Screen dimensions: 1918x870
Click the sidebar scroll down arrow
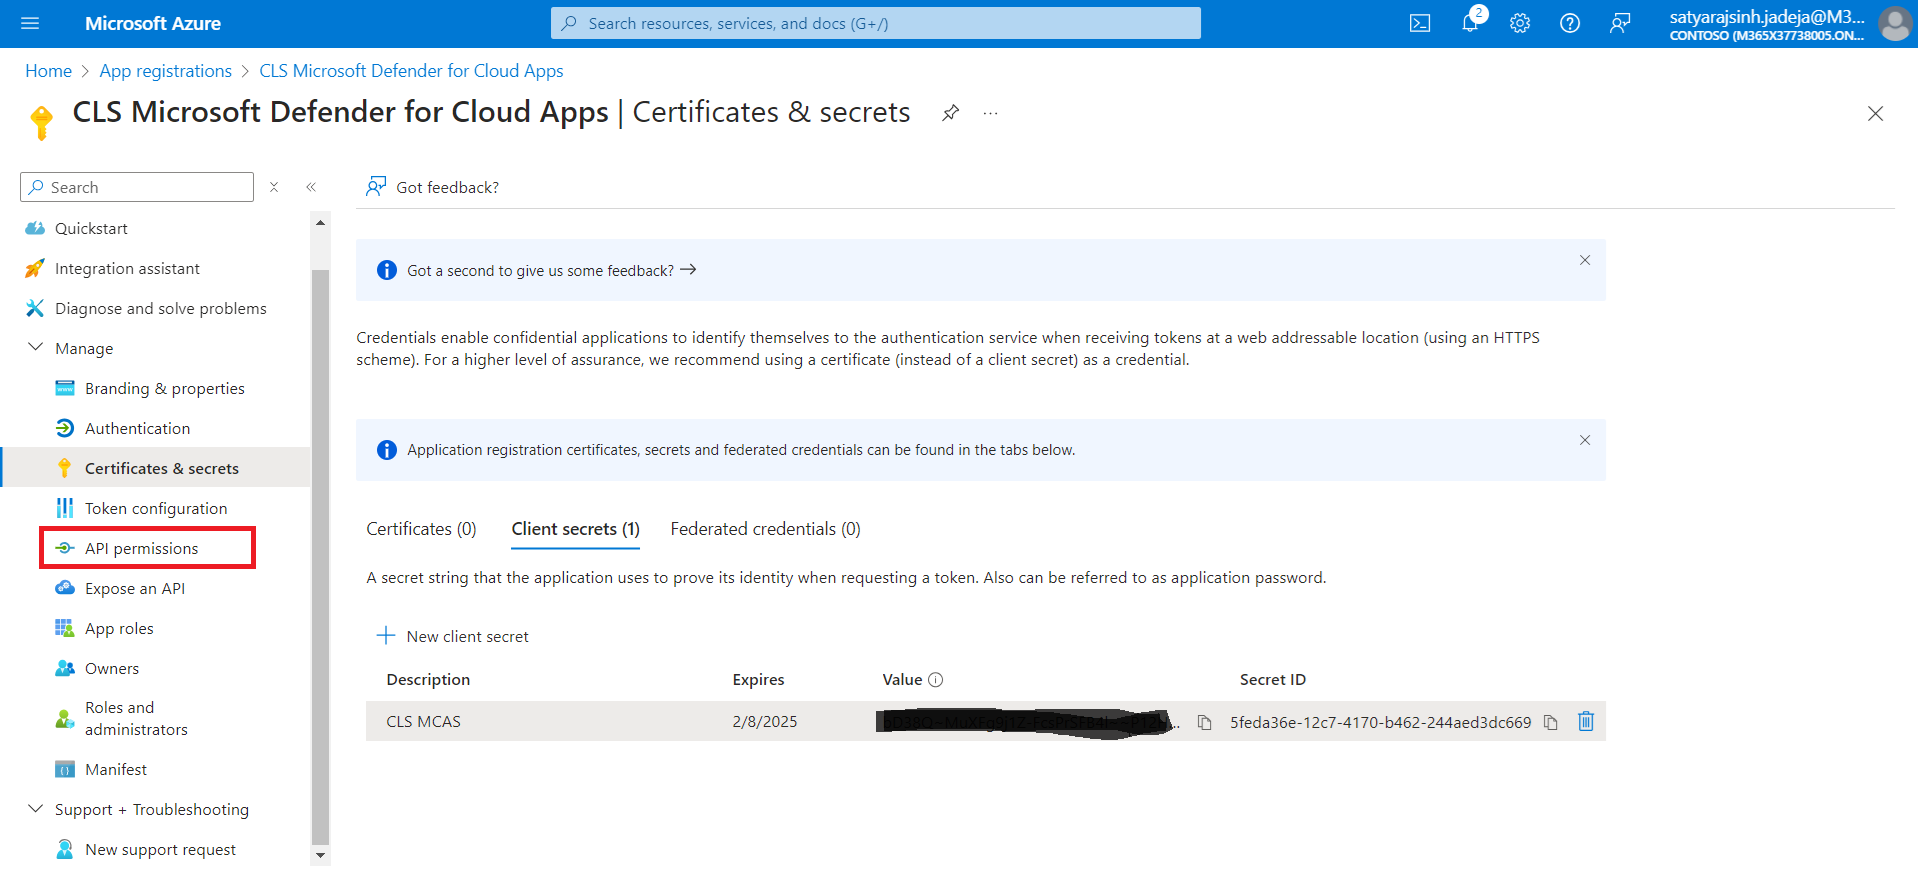(320, 855)
